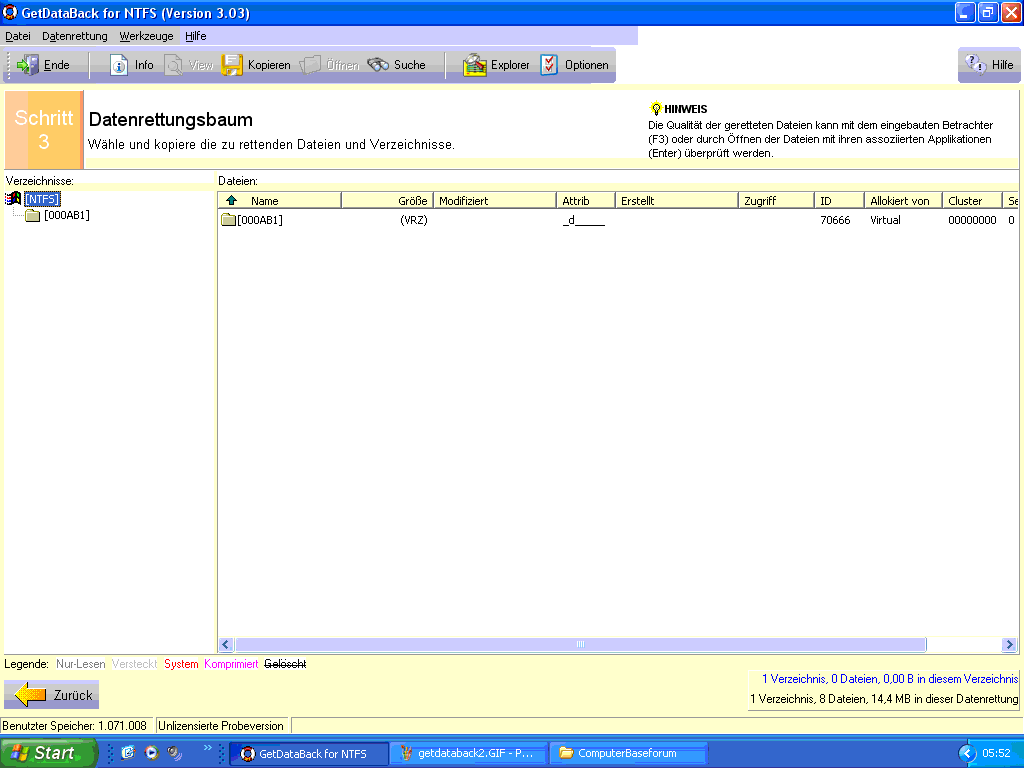Click the Zurück back button

click(52, 695)
